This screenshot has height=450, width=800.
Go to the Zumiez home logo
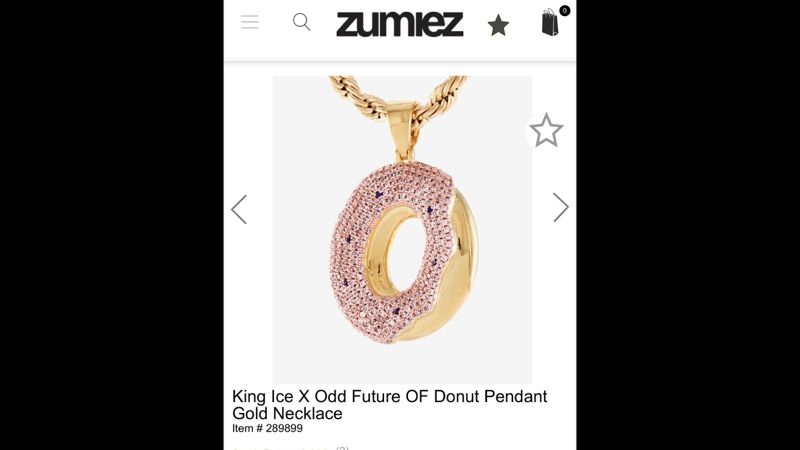(x=399, y=24)
